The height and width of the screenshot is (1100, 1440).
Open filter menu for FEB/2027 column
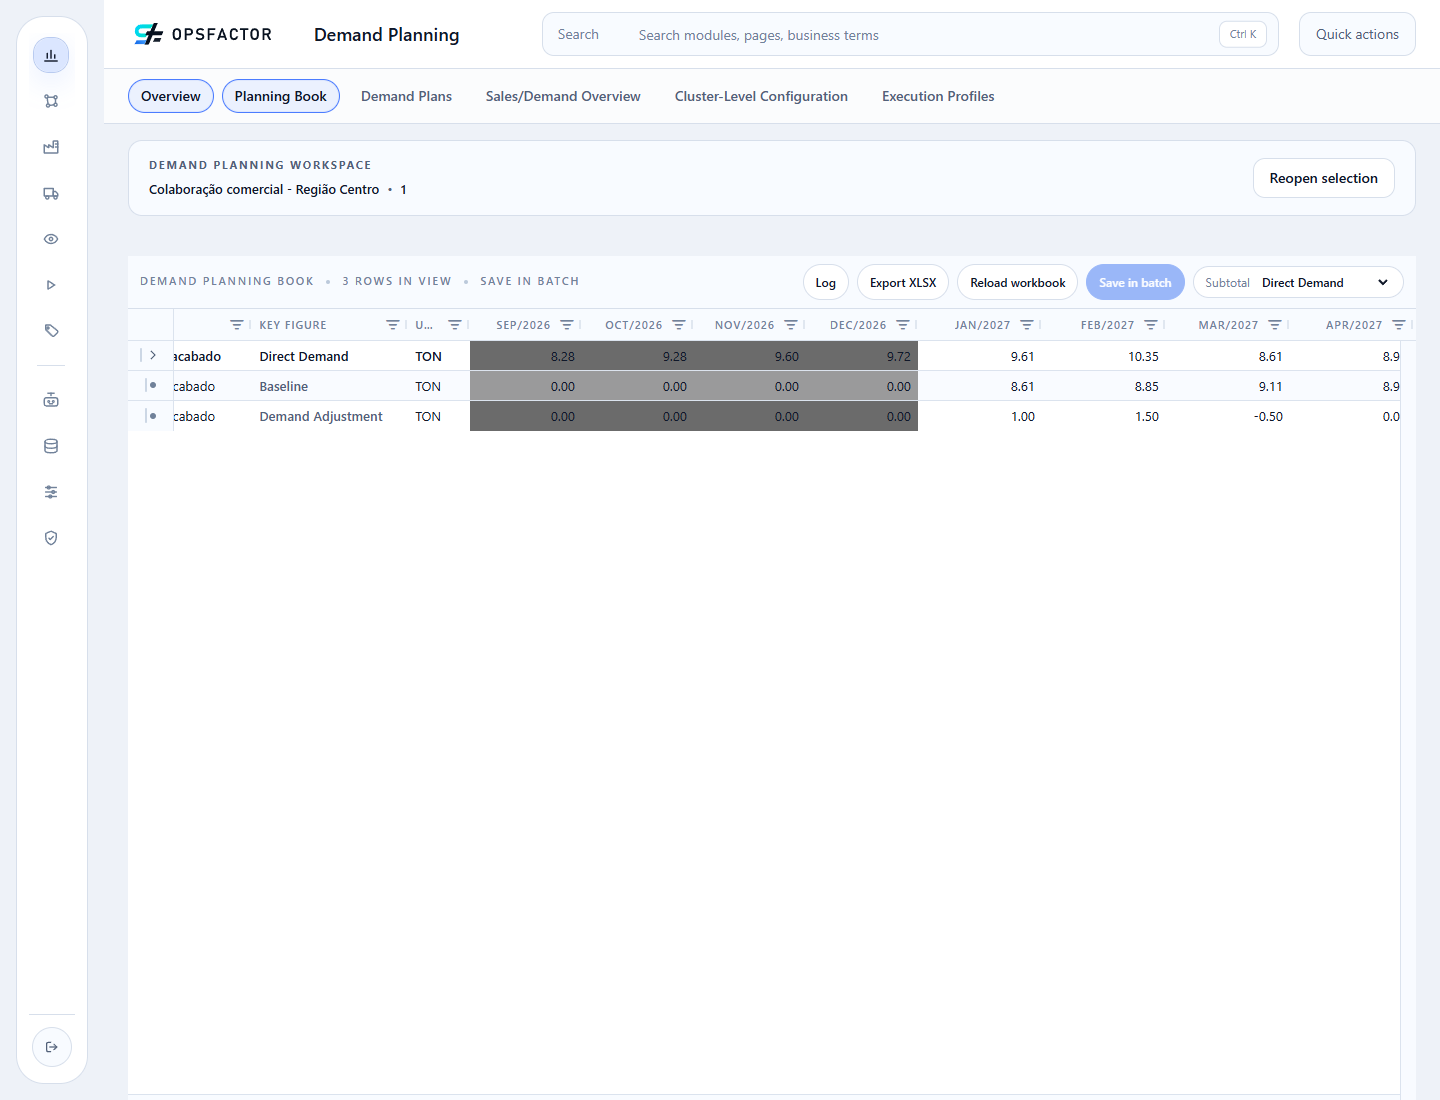coord(1151,325)
